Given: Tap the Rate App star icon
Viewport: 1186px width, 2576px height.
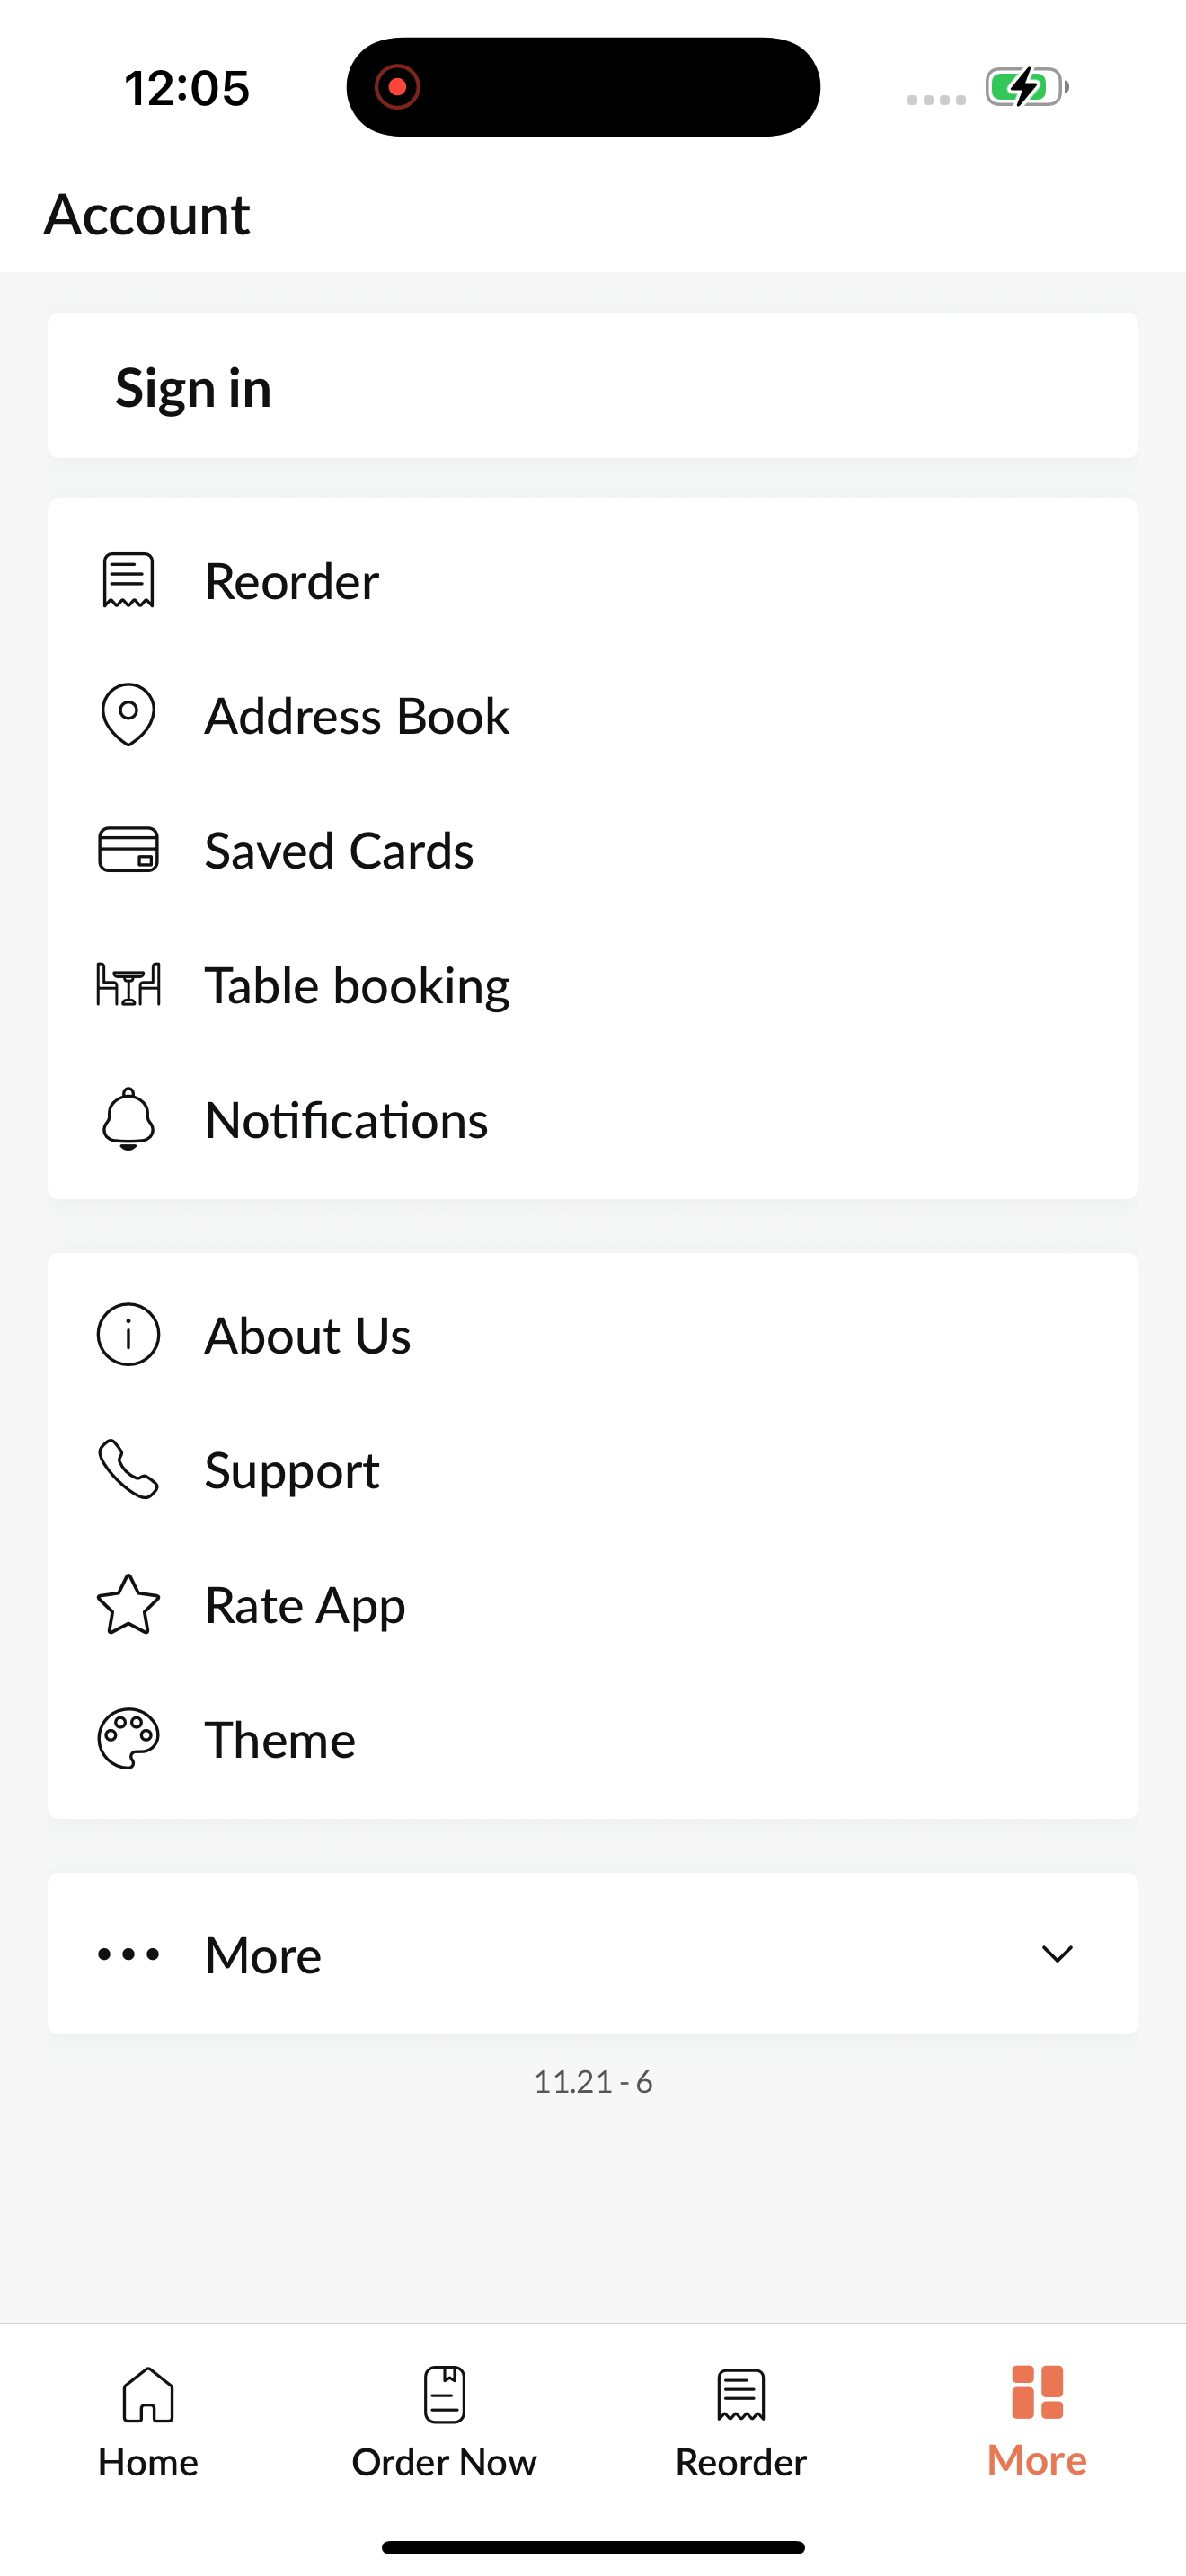Looking at the screenshot, I should coord(128,1604).
